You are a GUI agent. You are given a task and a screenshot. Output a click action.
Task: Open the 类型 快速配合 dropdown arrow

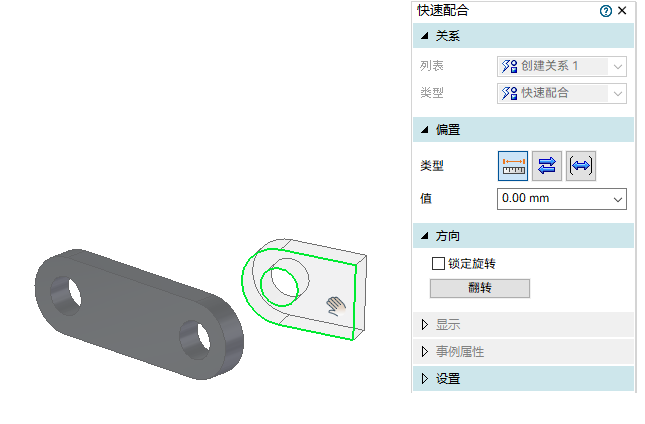point(617,94)
